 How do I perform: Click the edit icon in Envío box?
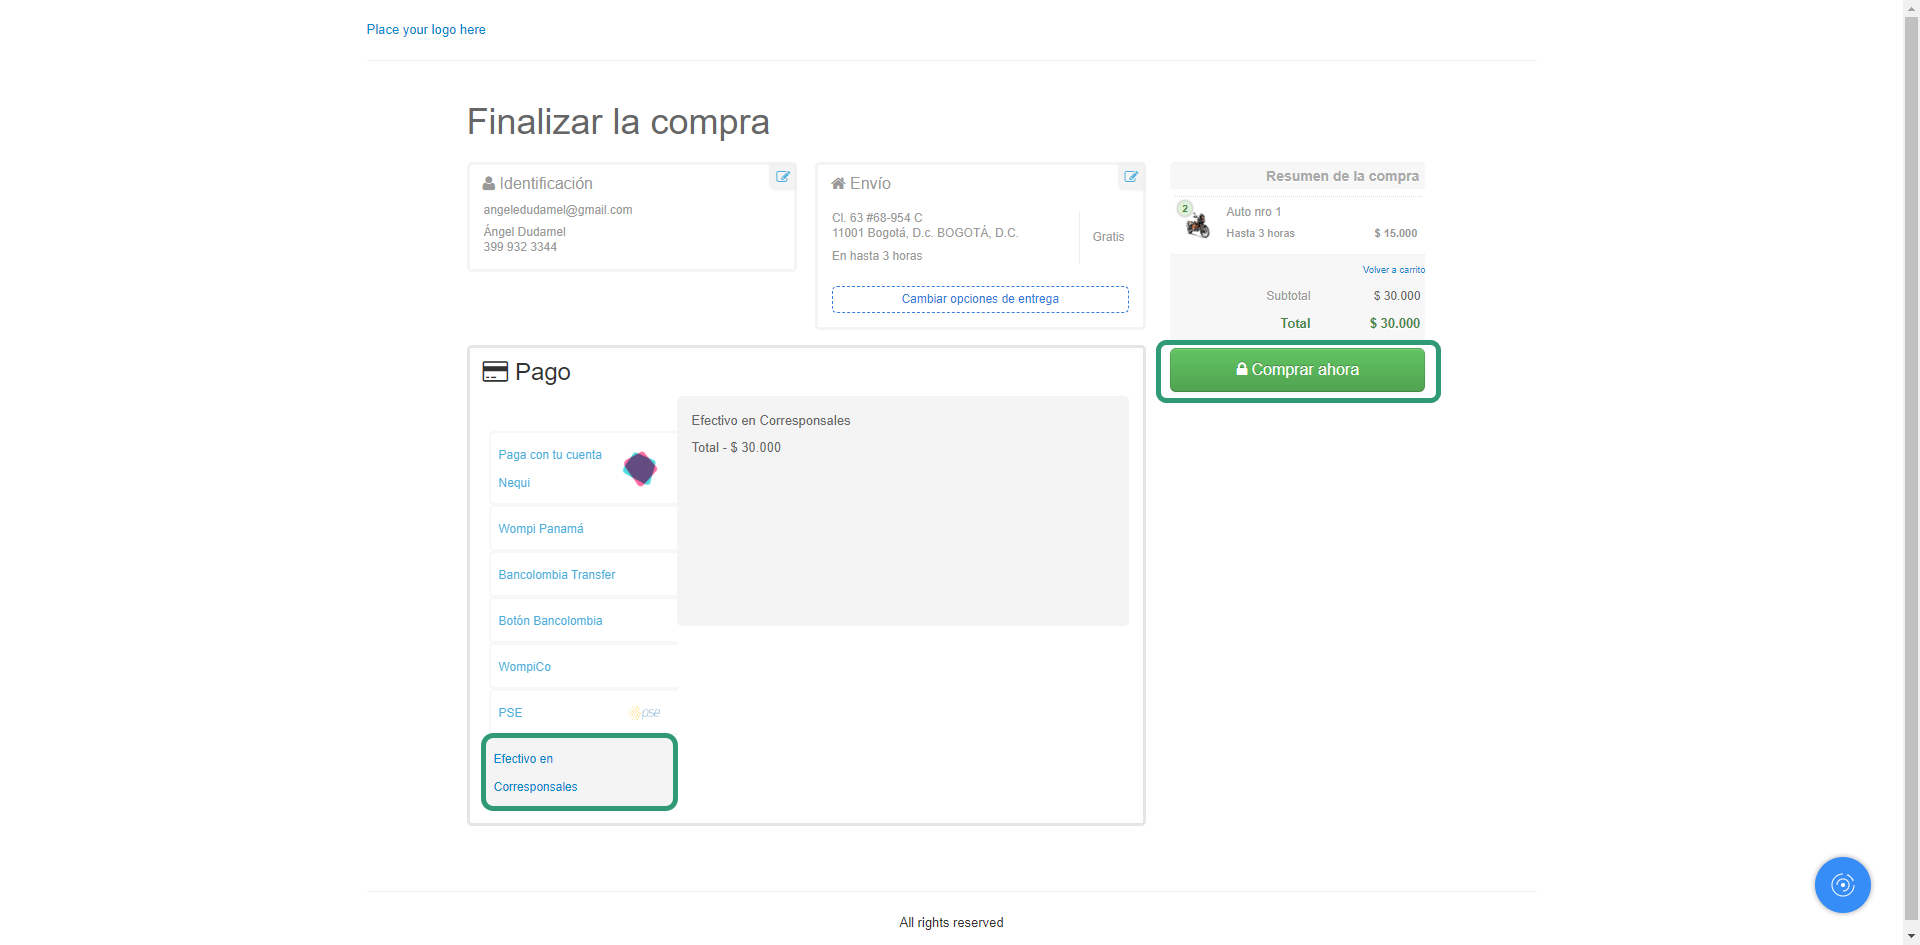[x=1131, y=177]
